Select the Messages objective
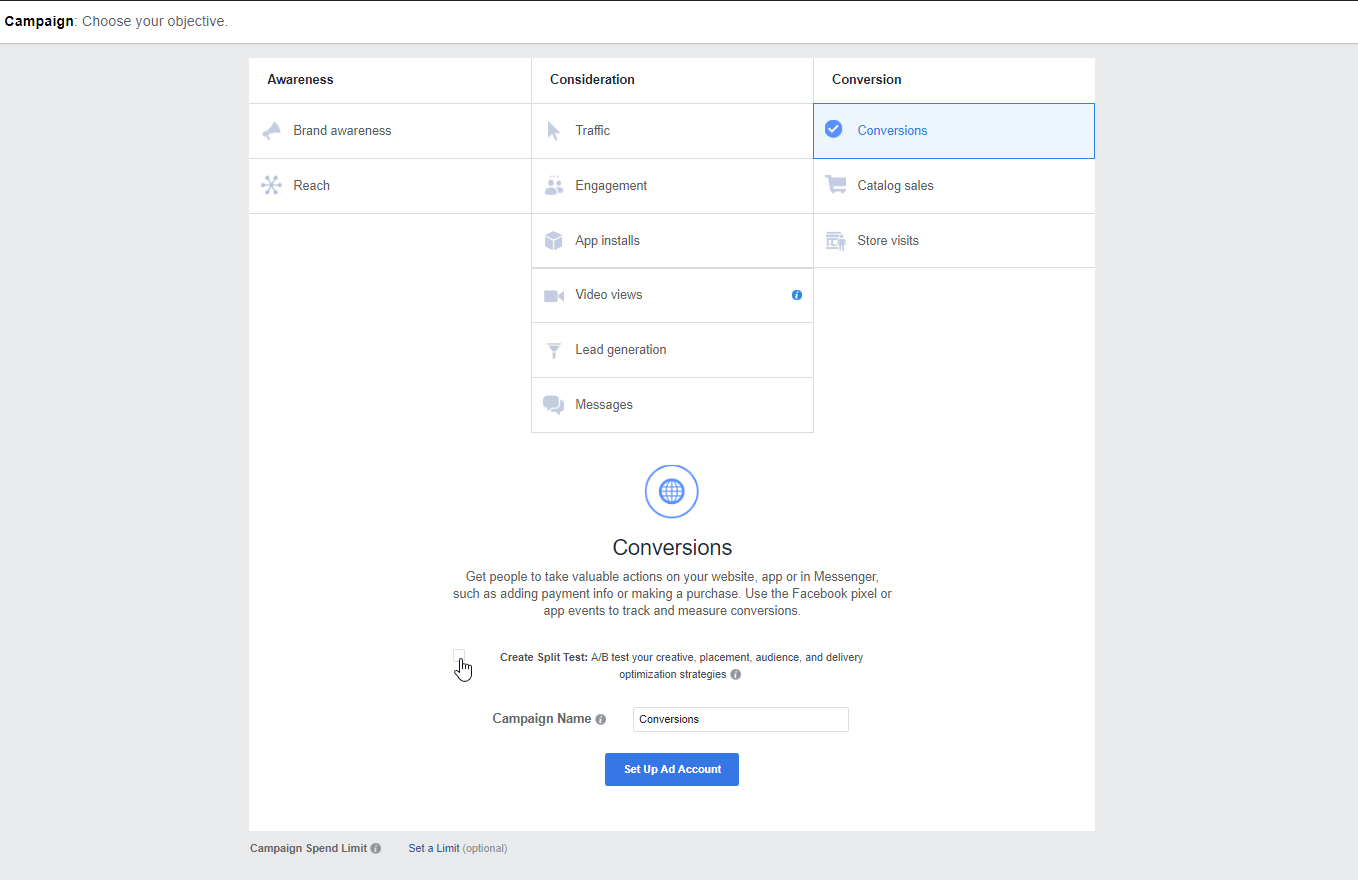 (x=672, y=405)
